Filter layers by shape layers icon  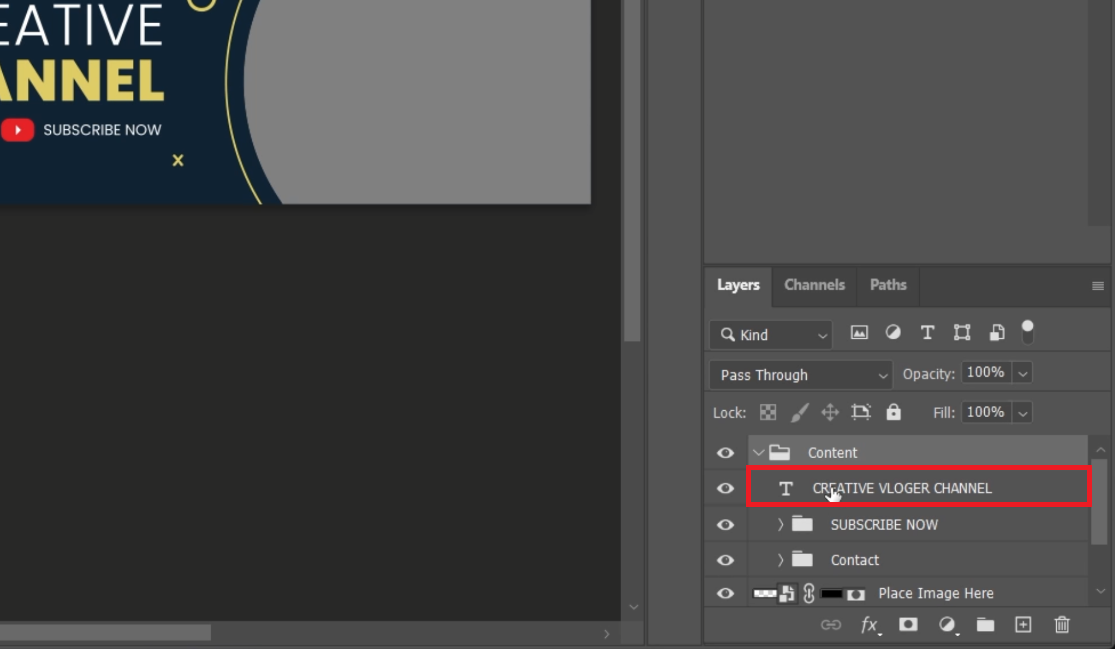pos(962,332)
